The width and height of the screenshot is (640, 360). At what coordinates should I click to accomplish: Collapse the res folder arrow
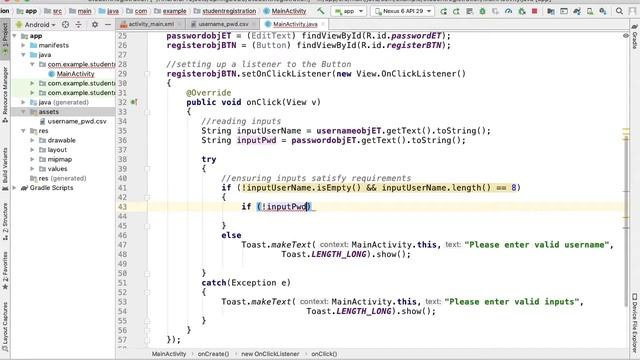point(24,131)
